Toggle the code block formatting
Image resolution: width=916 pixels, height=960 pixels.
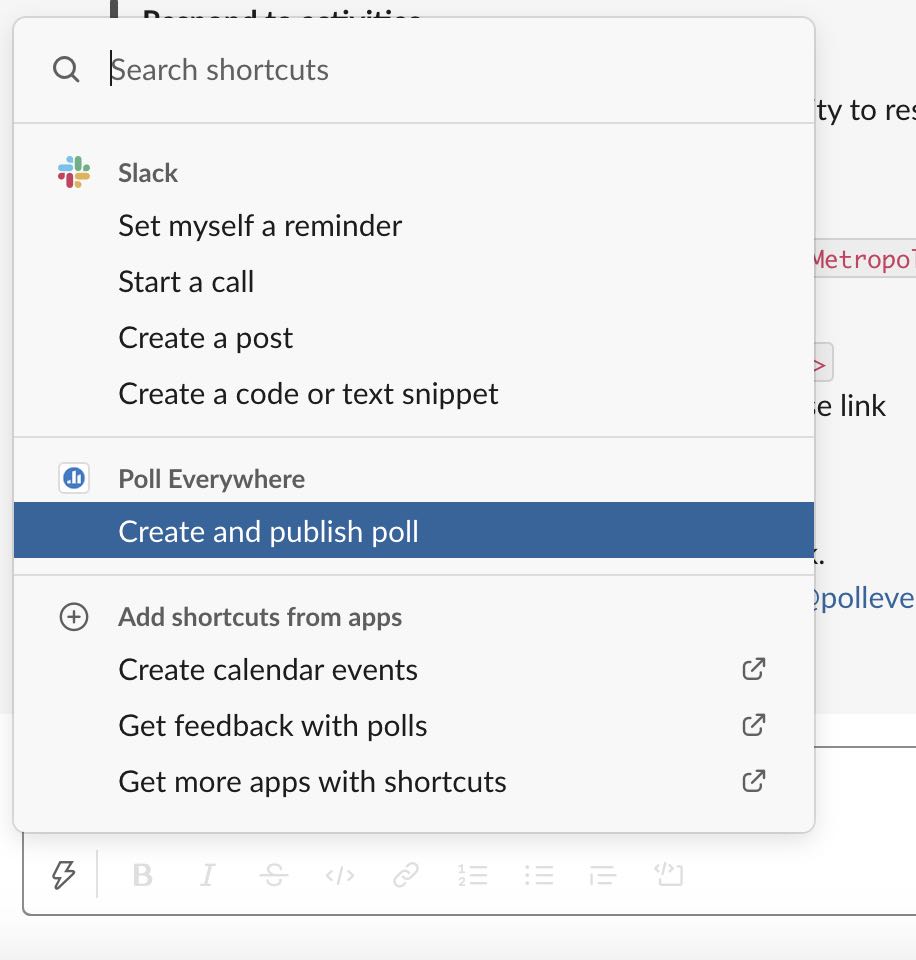pos(668,876)
